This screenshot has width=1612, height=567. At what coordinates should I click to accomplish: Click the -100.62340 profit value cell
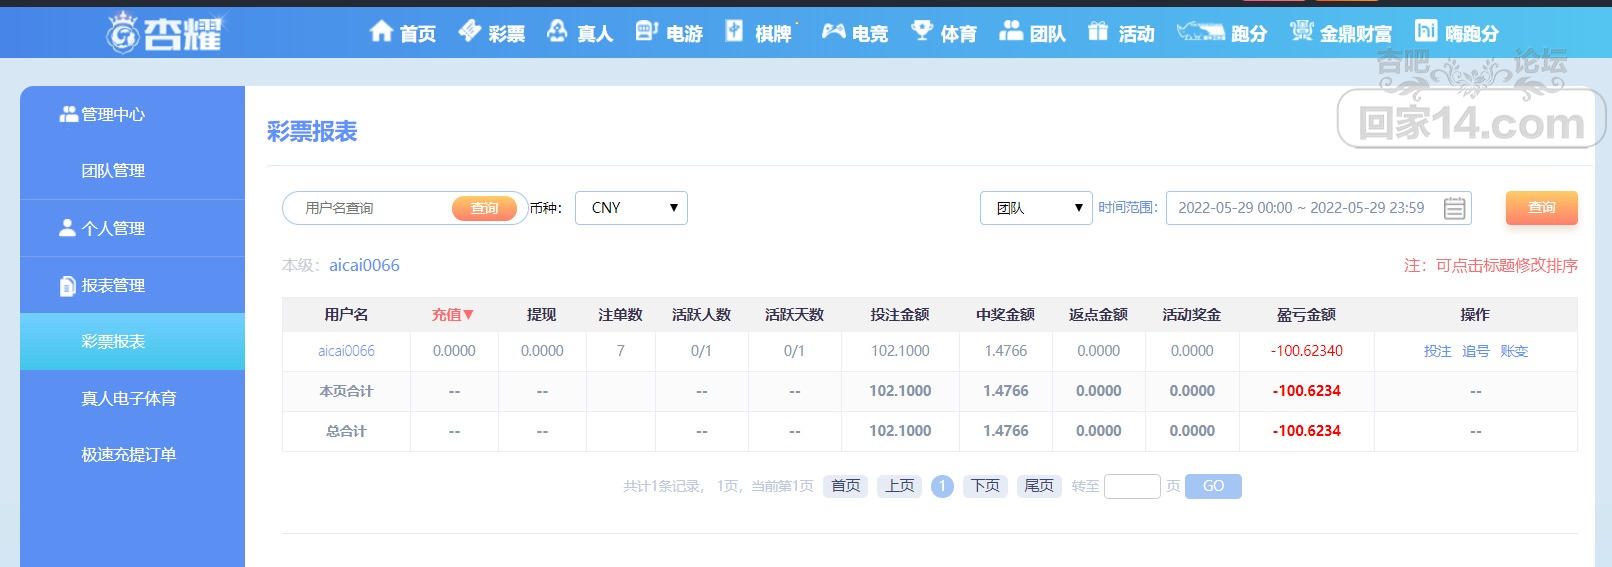point(1307,351)
